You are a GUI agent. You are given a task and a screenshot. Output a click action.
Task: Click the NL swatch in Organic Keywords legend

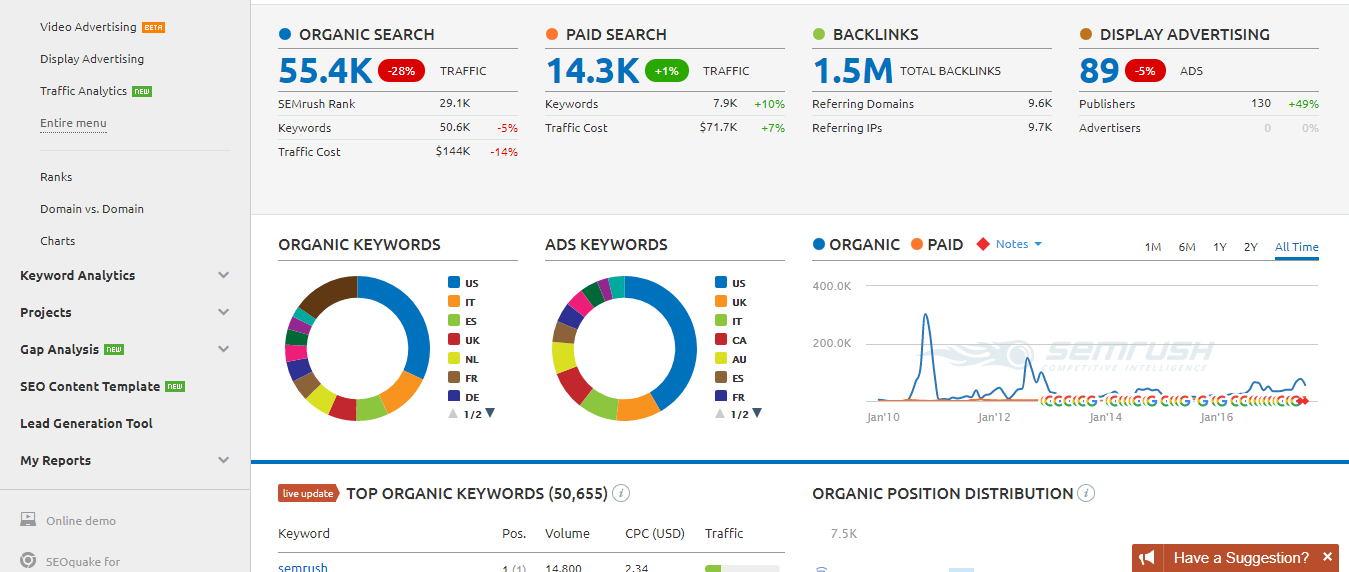point(454,359)
